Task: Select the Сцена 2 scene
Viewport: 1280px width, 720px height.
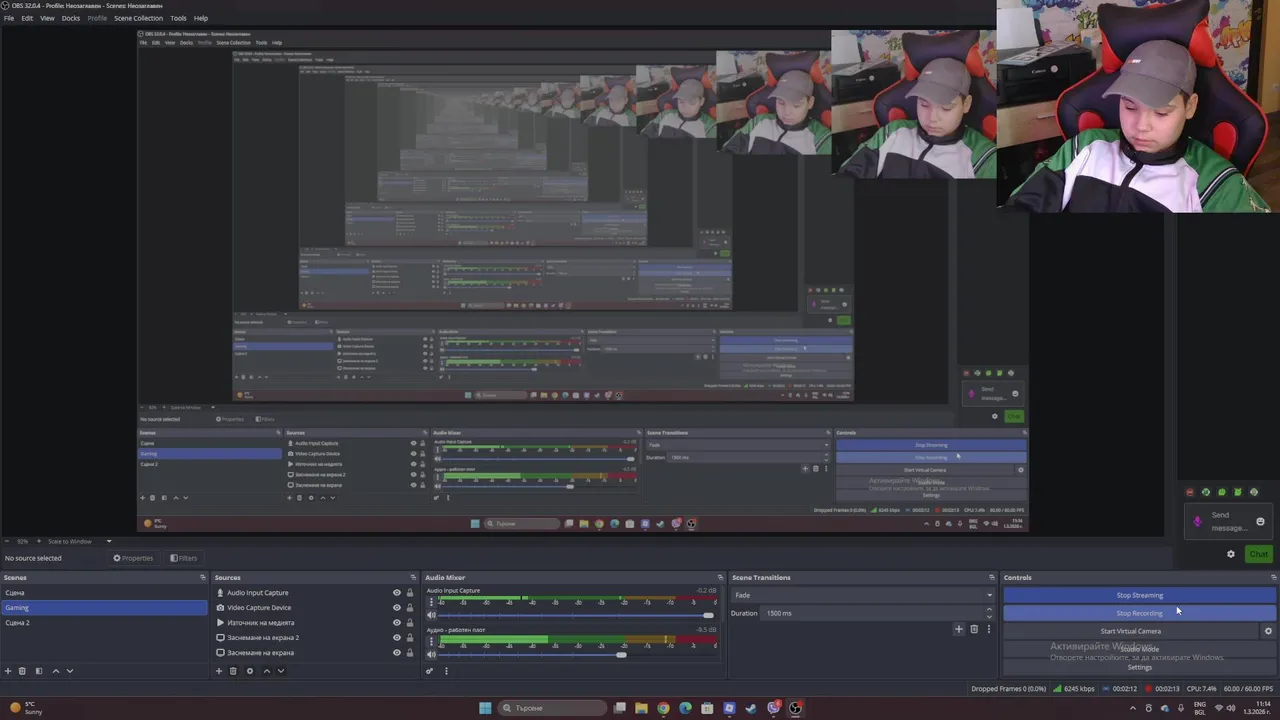Action: tap(104, 623)
